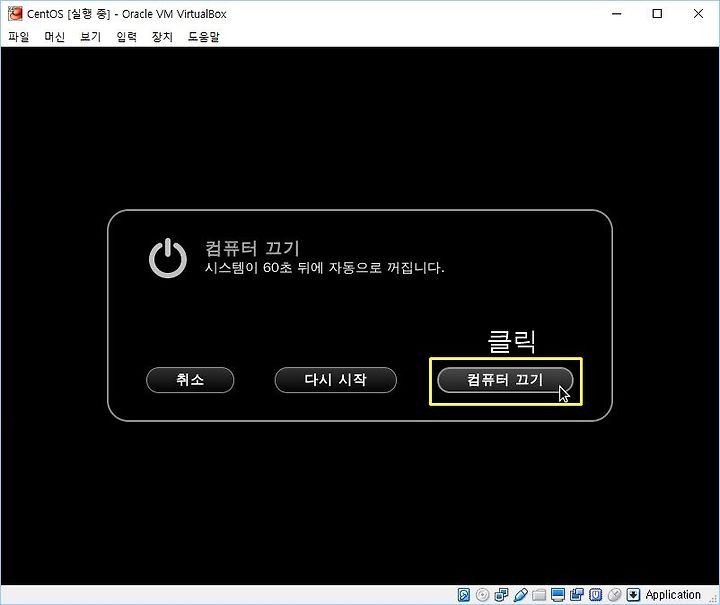The image size is (720, 605).
Task: Click the mouse integration status icon
Action: (614, 595)
